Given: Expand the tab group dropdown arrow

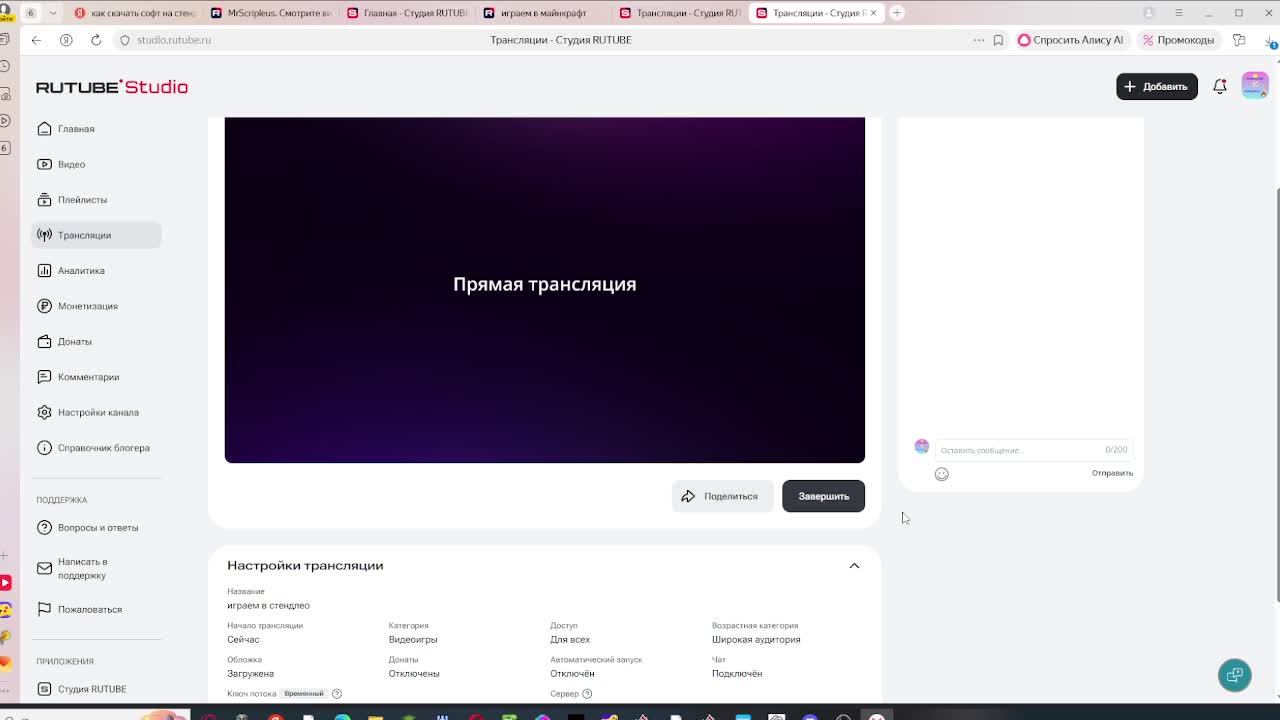Looking at the screenshot, I should coord(52,13).
